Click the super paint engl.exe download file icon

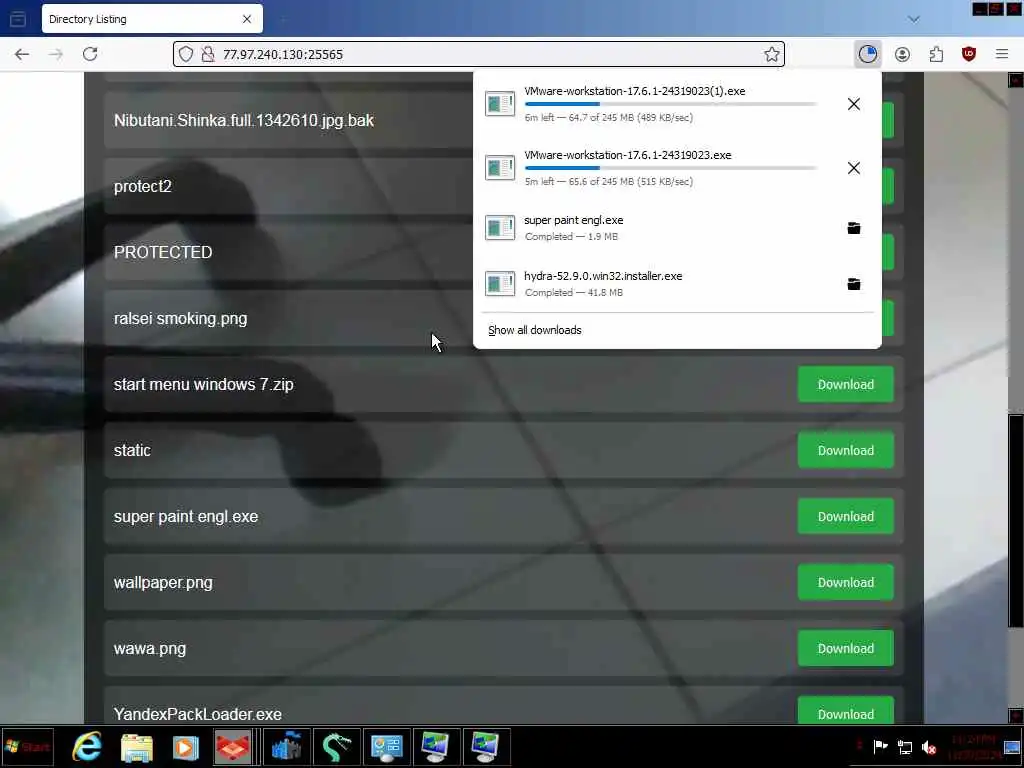(x=500, y=228)
